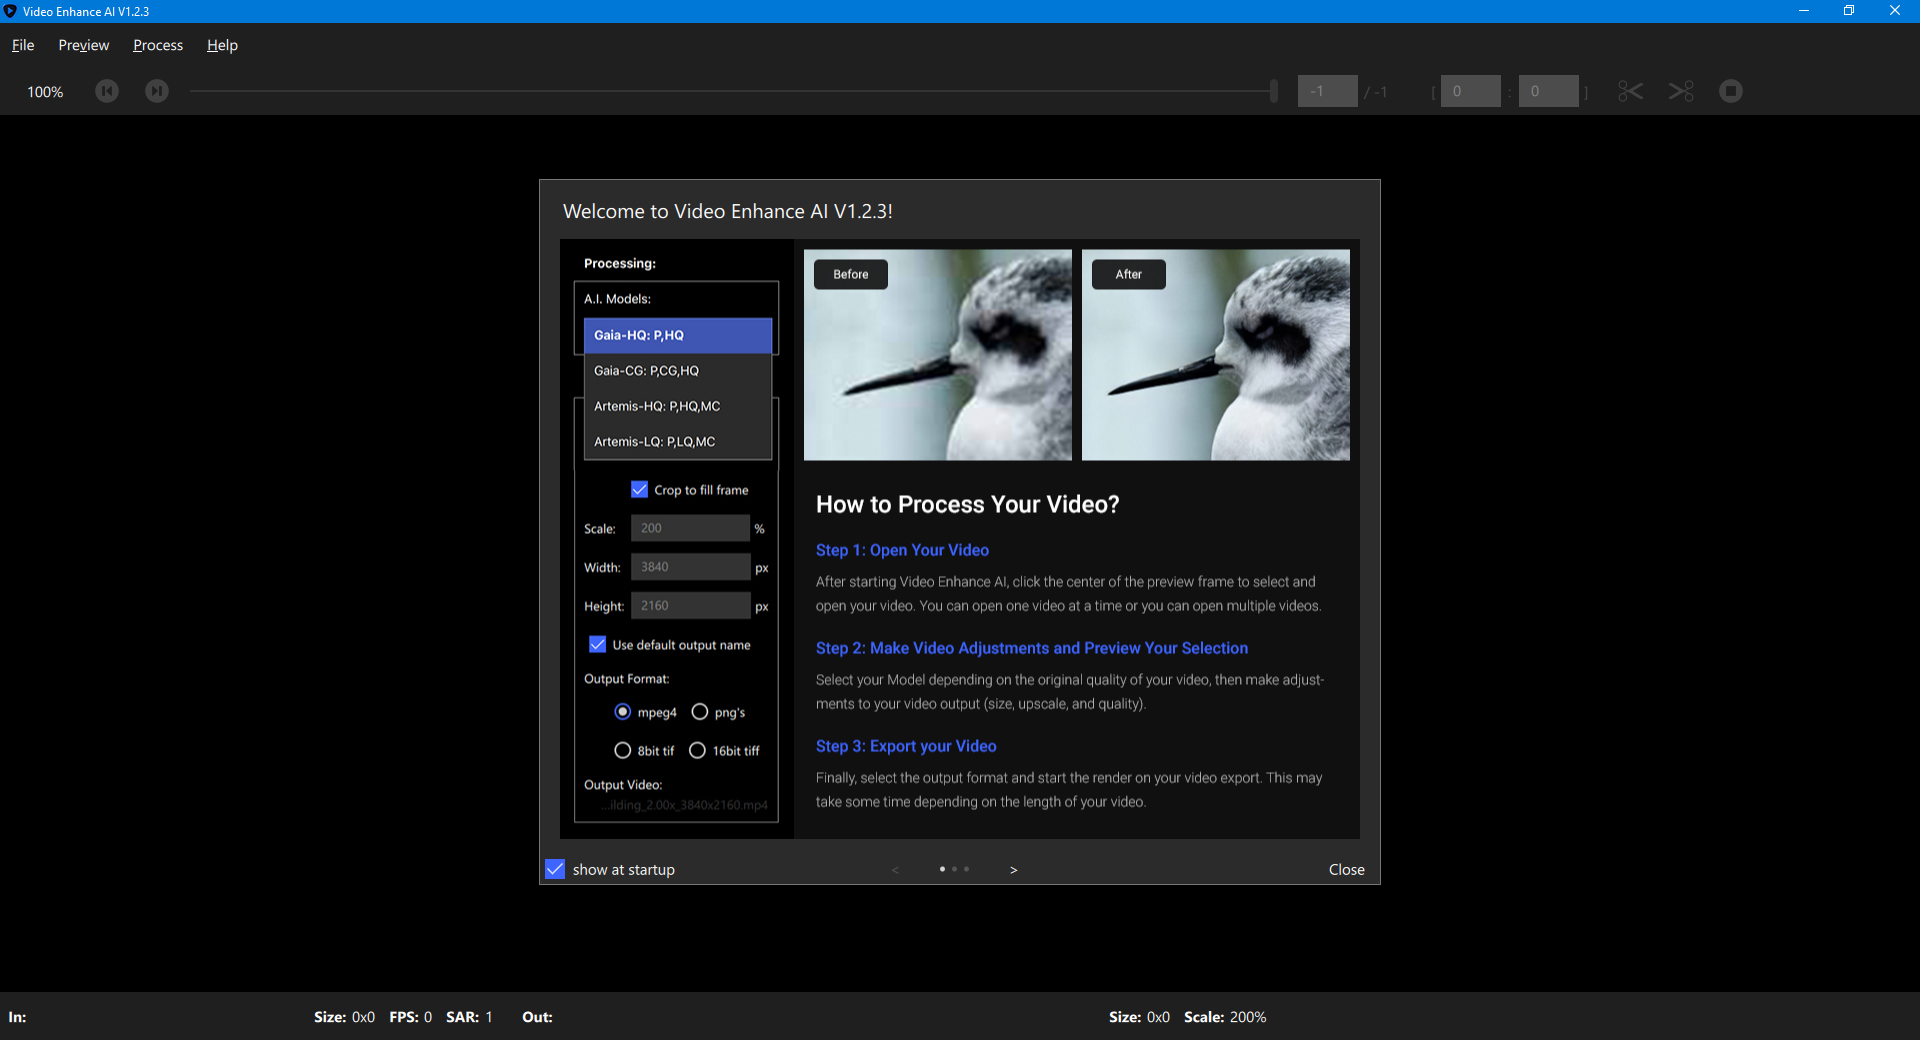Image resolution: width=1920 pixels, height=1040 pixels.
Task: Select 8bit tif output format radio
Action: pos(622,750)
